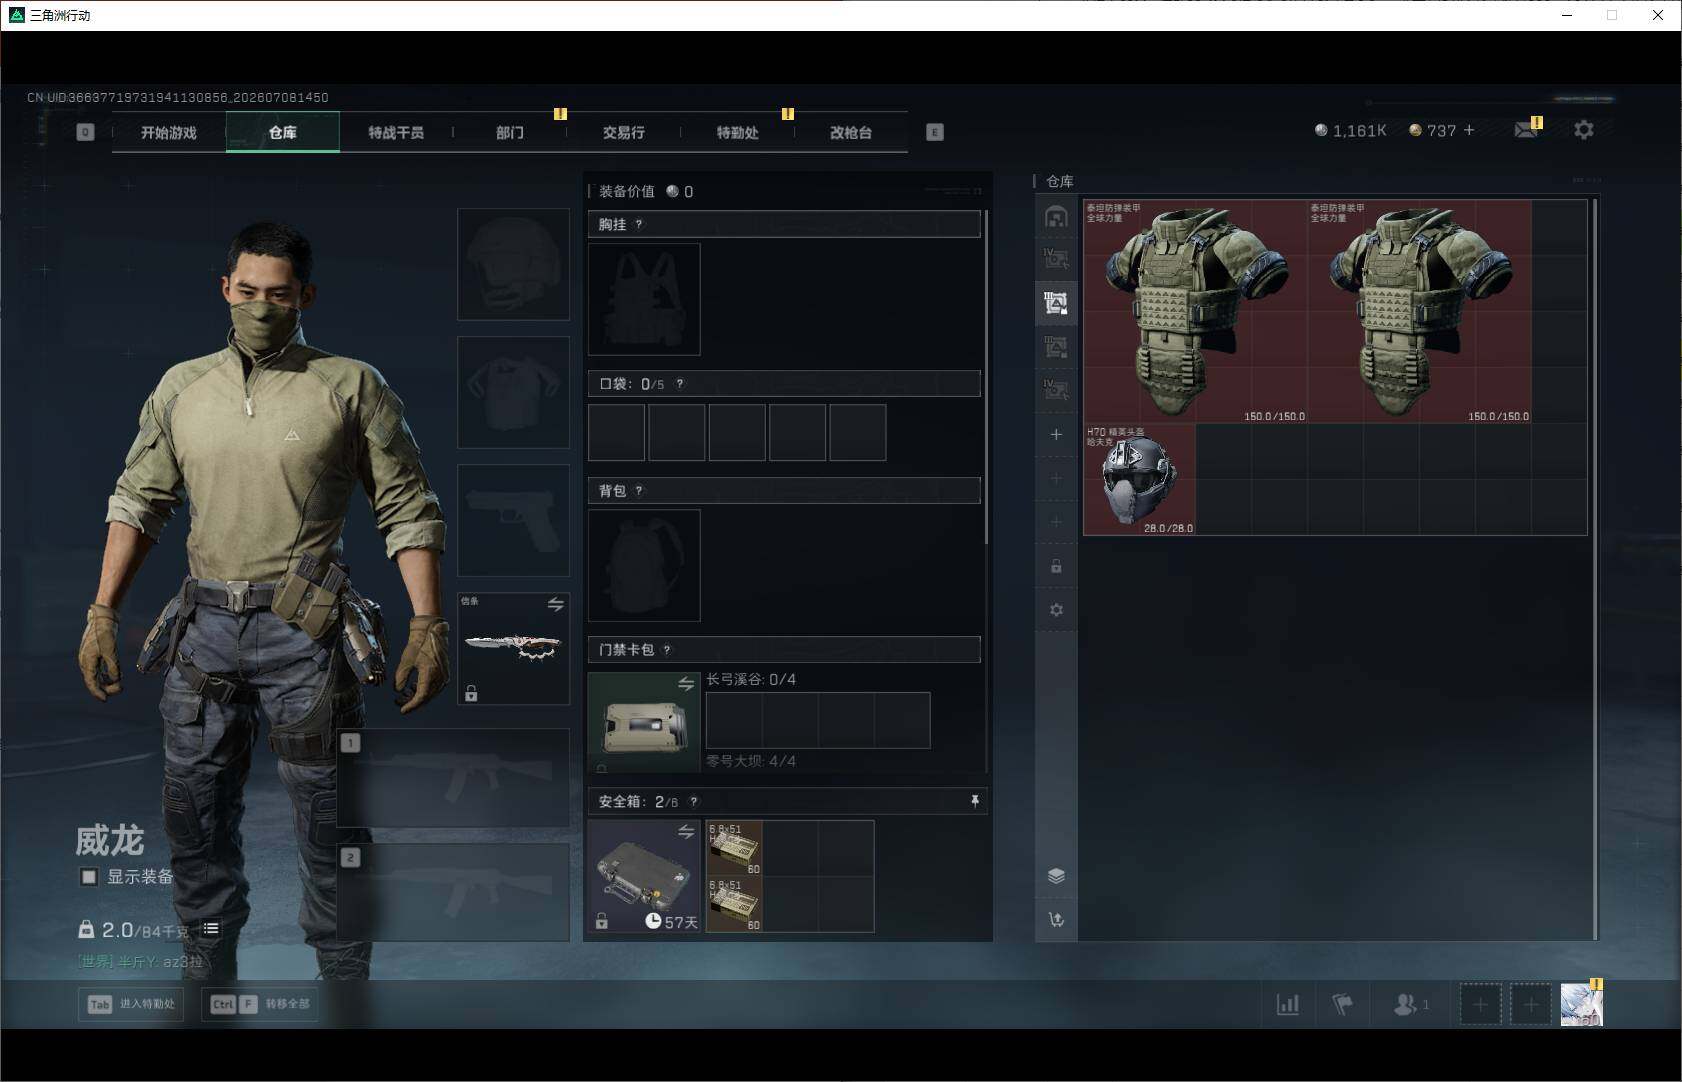Select the first warehouse category icon in sidebar
1682x1082 pixels.
pyautogui.click(x=1056, y=216)
